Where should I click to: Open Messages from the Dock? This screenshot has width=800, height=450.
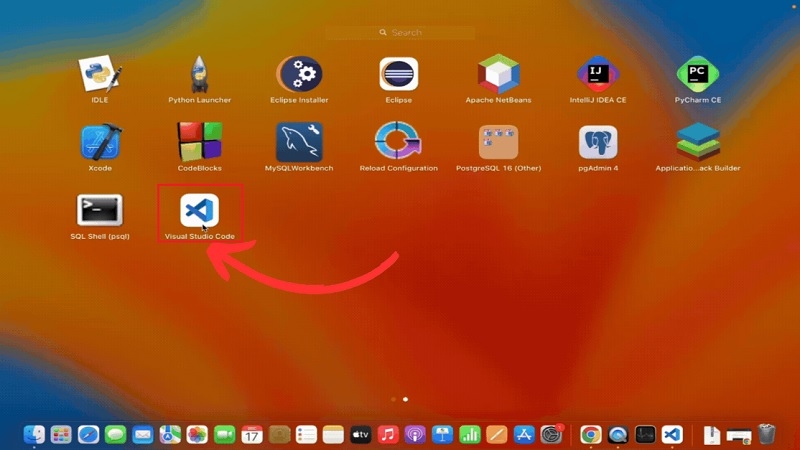point(115,435)
